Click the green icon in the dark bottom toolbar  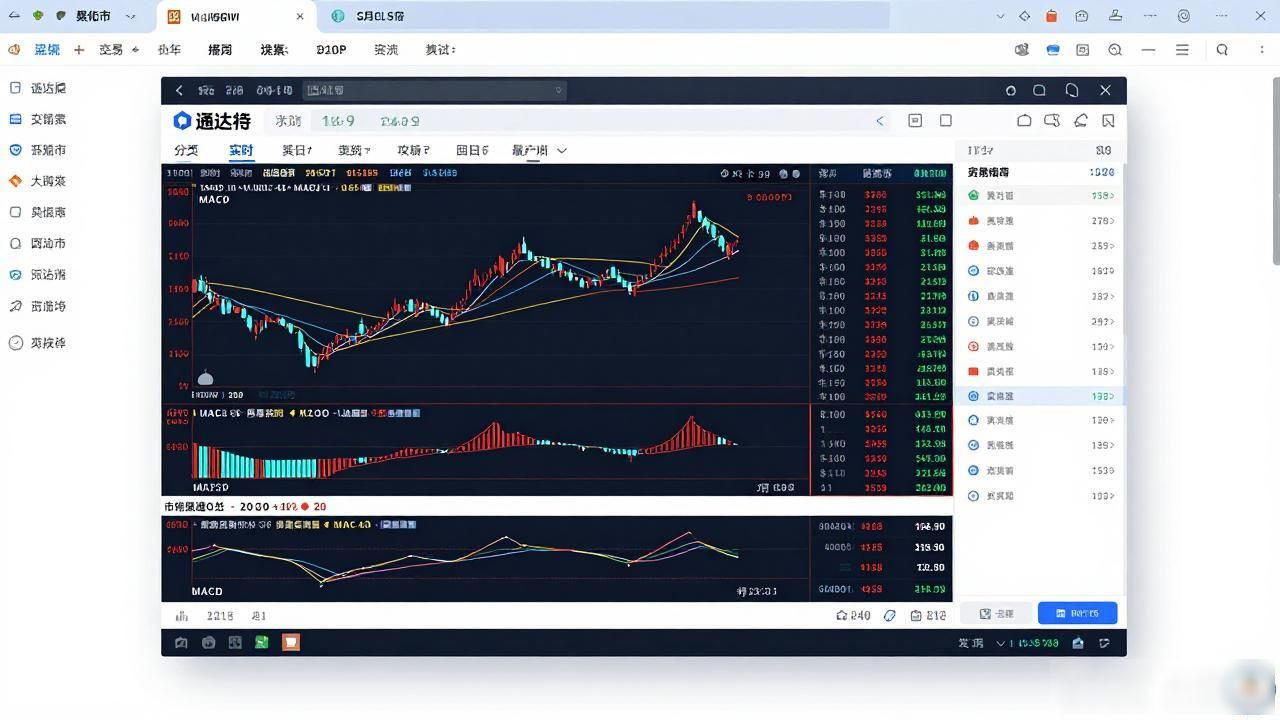coord(261,642)
